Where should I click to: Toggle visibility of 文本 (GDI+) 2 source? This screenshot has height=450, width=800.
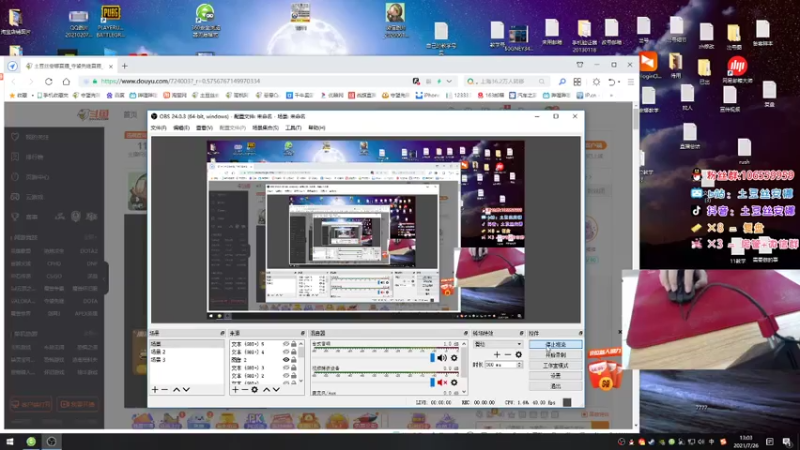pos(286,376)
